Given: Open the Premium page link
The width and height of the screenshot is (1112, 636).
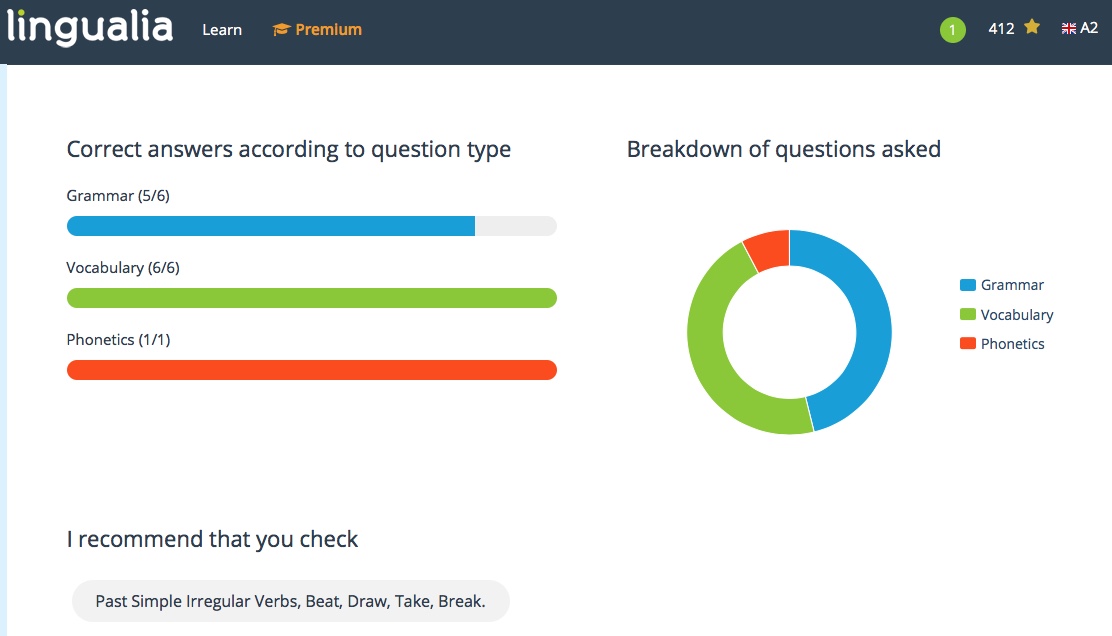Looking at the screenshot, I should [x=328, y=30].
